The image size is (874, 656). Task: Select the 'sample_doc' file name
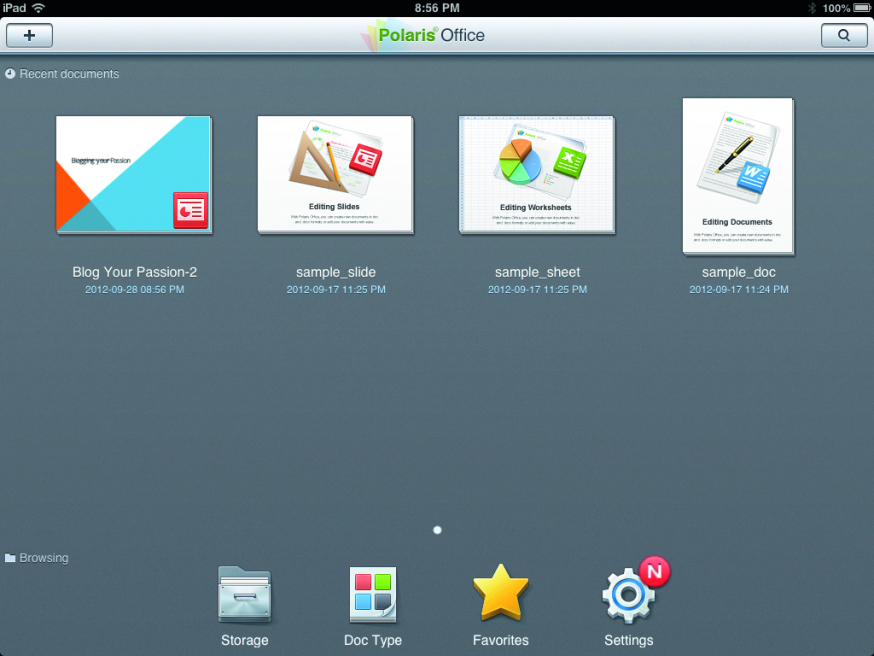[x=739, y=272]
